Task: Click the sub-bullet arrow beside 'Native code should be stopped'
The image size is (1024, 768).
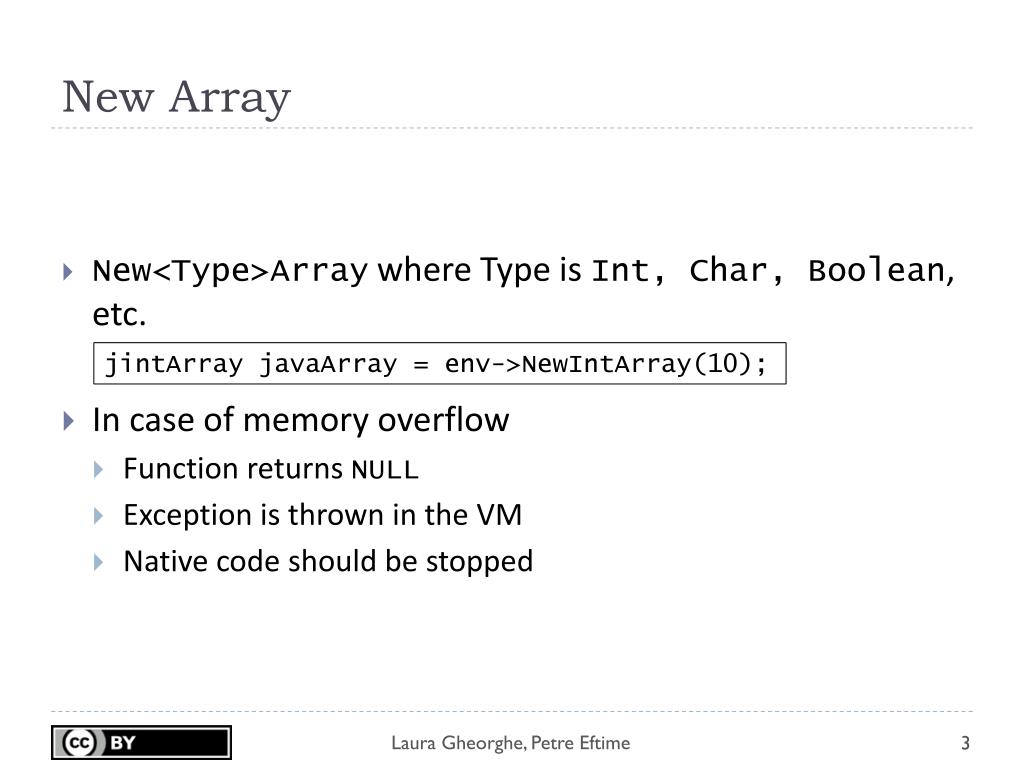Action: (x=99, y=562)
